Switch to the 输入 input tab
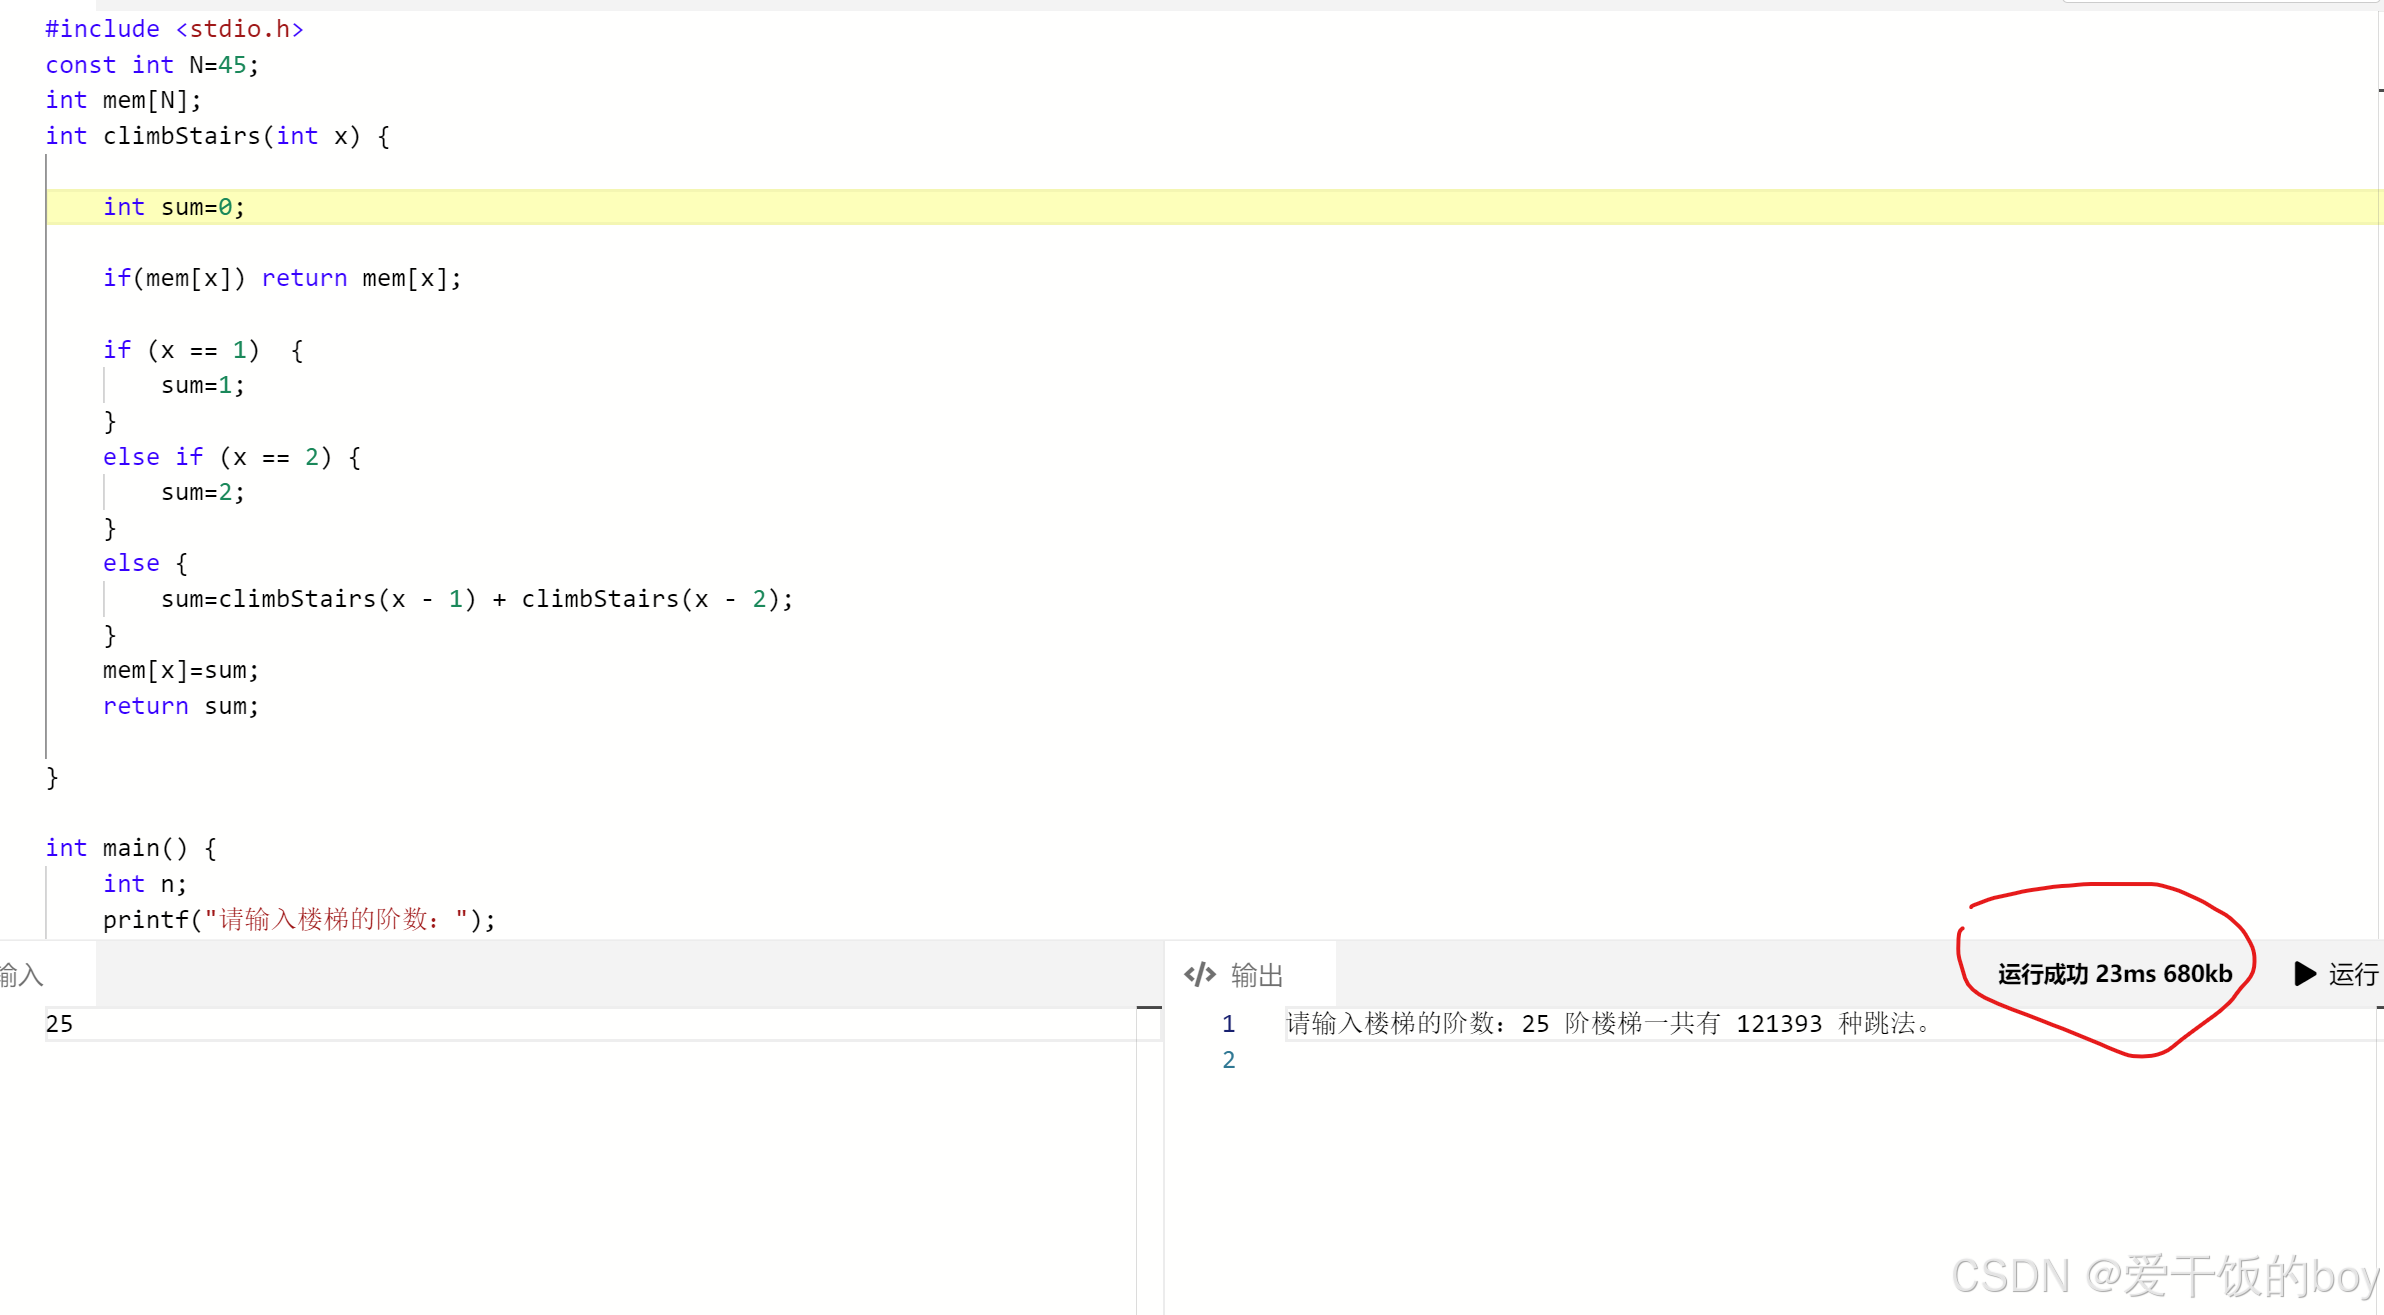The height and width of the screenshot is (1315, 2384). tap(22, 975)
